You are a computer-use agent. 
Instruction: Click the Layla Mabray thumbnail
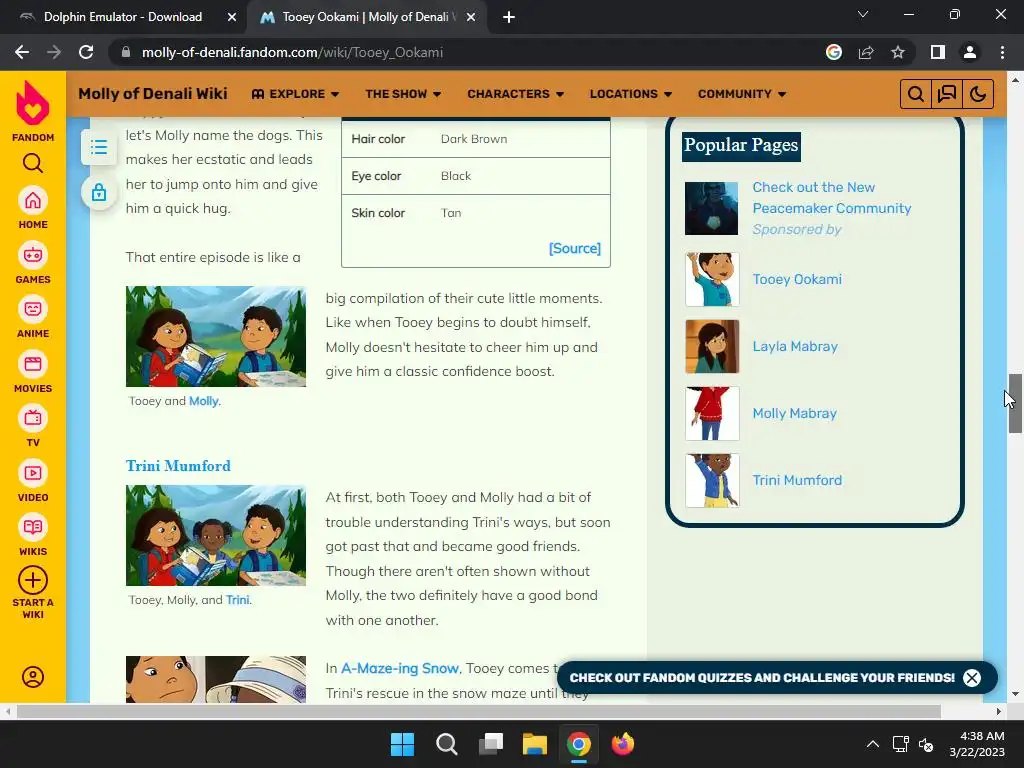point(712,347)
